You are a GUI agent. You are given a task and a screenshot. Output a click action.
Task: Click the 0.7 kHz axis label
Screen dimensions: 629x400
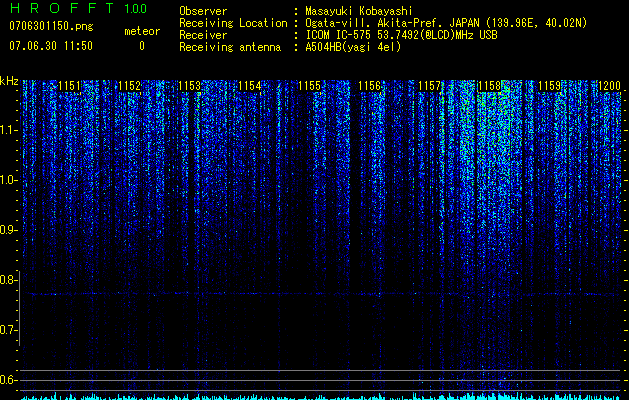click(x=7, y=330)
